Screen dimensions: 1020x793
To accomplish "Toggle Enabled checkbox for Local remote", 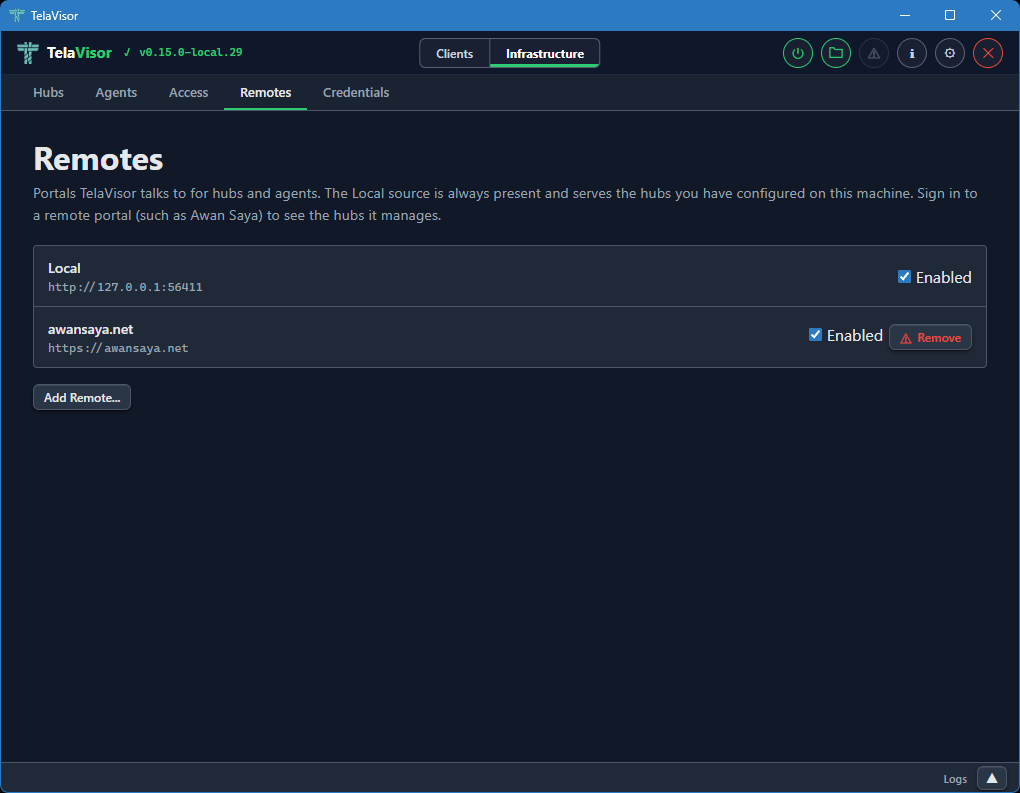I will tap(904, 277).
